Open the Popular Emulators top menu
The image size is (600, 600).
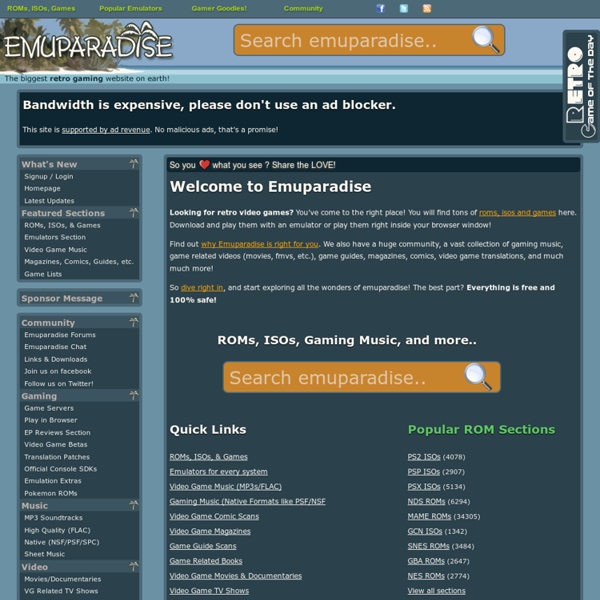(130, 8)
